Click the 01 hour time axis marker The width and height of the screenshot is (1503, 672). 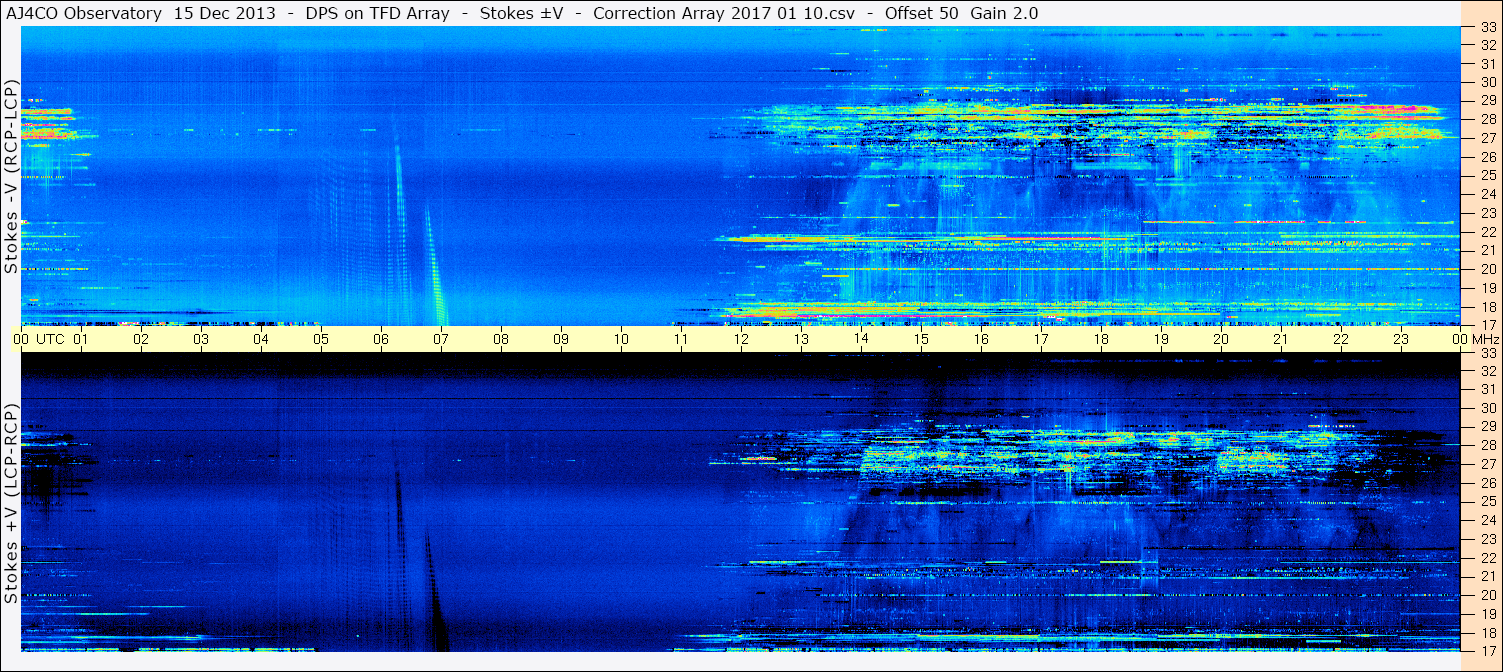coord(81,339)
